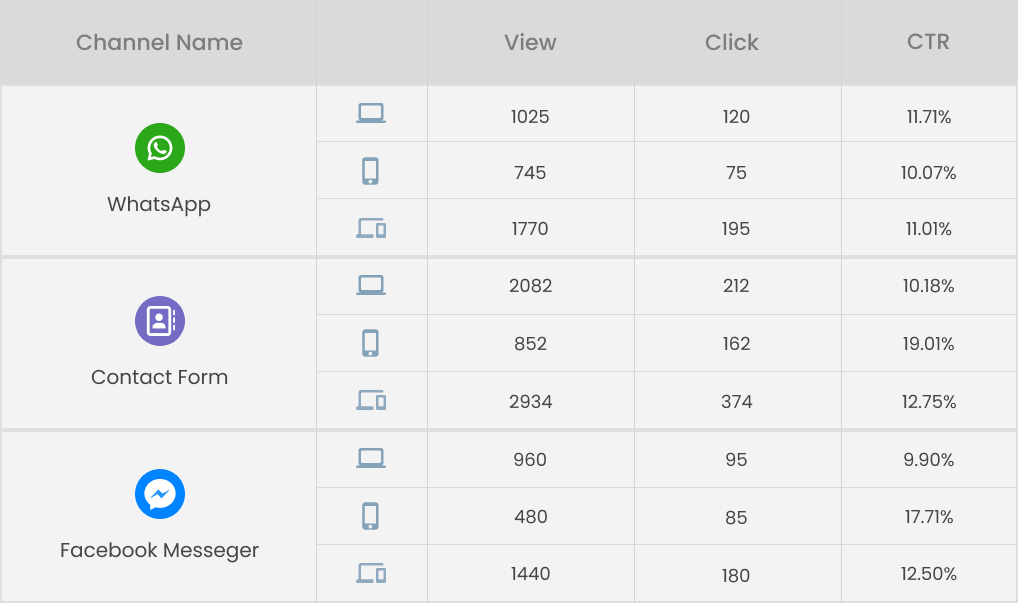Click the Facebook Messeger channel label
The image size is (1018, 603).
click(159, 550)
